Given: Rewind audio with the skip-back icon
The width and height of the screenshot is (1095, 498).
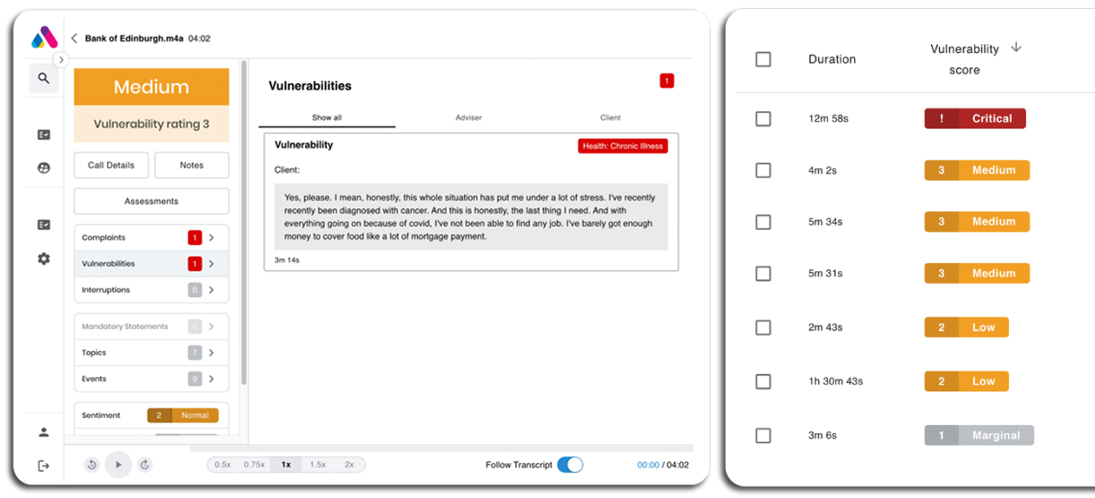Looking at the screenshot, I should point(91,464).
